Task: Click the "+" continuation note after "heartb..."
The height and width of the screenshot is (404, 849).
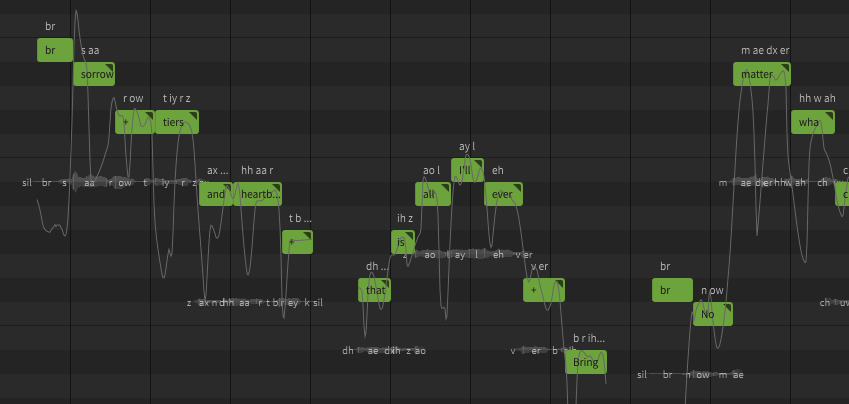Action: pyautogui.click(x=297, y=242)
